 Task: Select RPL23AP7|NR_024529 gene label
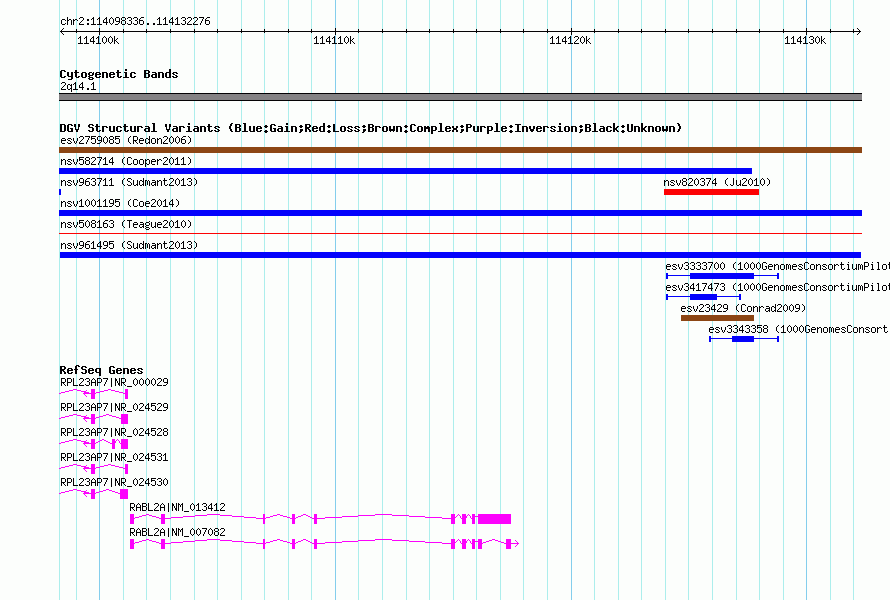[114, 408]
